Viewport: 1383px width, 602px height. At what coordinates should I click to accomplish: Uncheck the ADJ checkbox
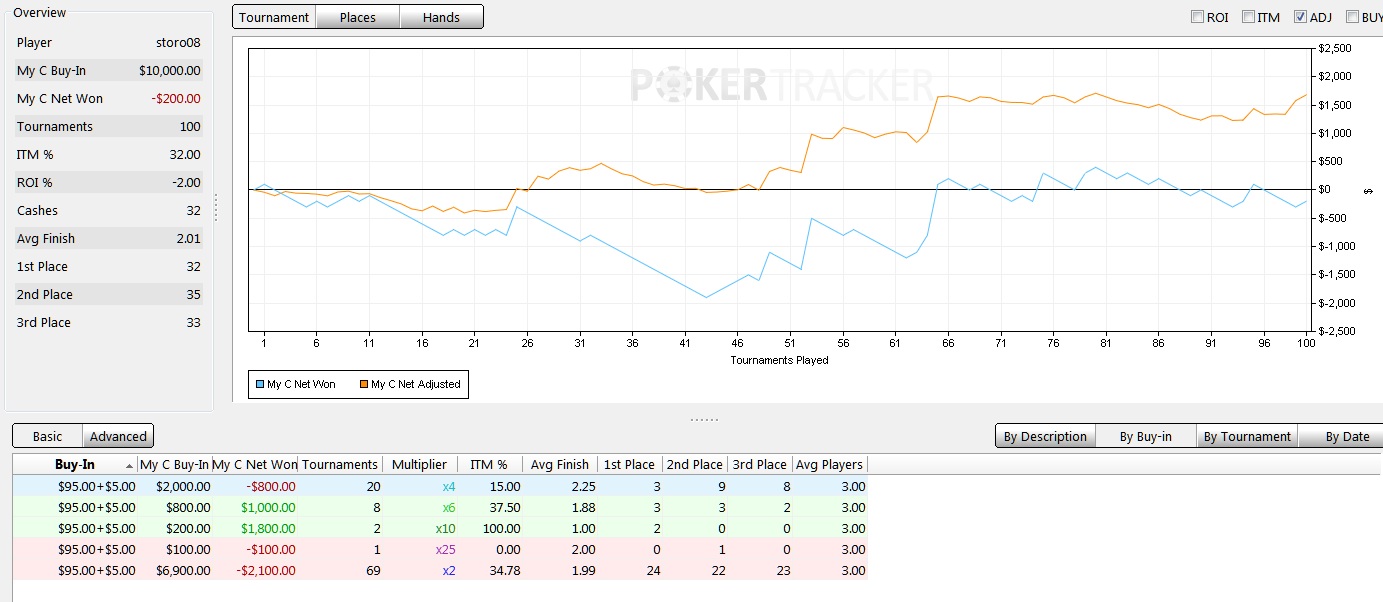[x=1300, y=17]
